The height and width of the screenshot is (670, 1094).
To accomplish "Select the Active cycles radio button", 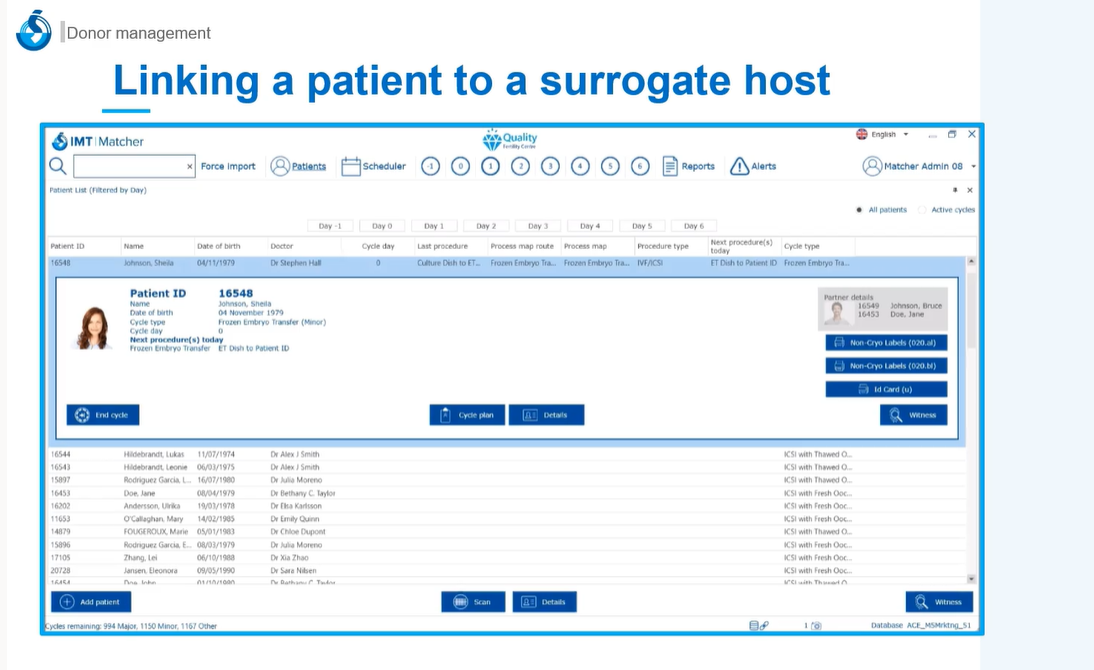I will coord(922,210).
